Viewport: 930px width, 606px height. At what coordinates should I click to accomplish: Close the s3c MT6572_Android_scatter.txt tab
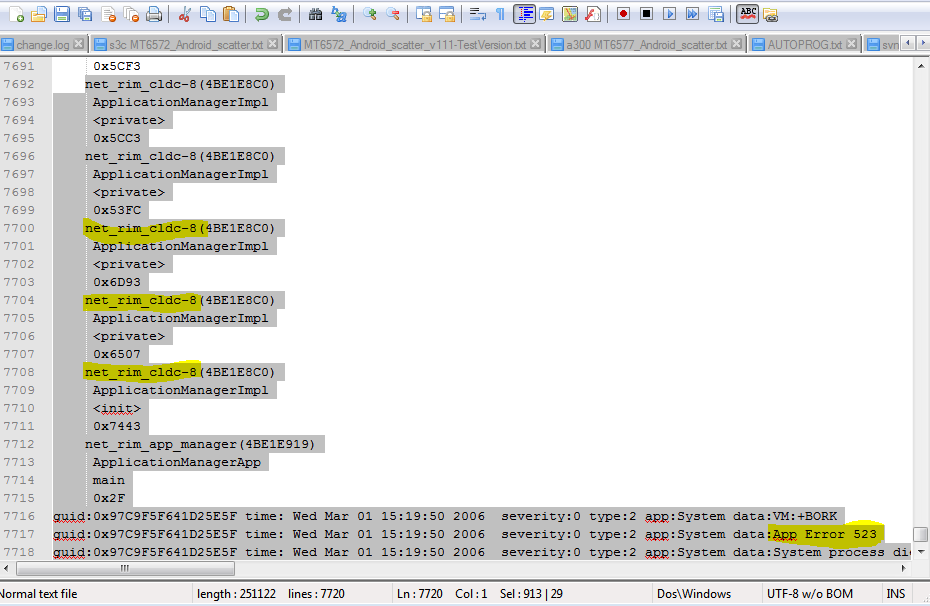click(x=272, y=44)
